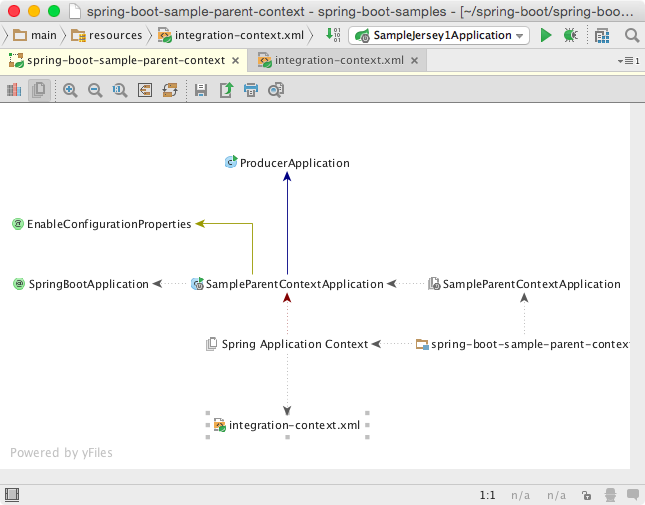Screen dimensions: 645x505
Task: Select the integration-context.xml diagram node
Action: (287, 425)
